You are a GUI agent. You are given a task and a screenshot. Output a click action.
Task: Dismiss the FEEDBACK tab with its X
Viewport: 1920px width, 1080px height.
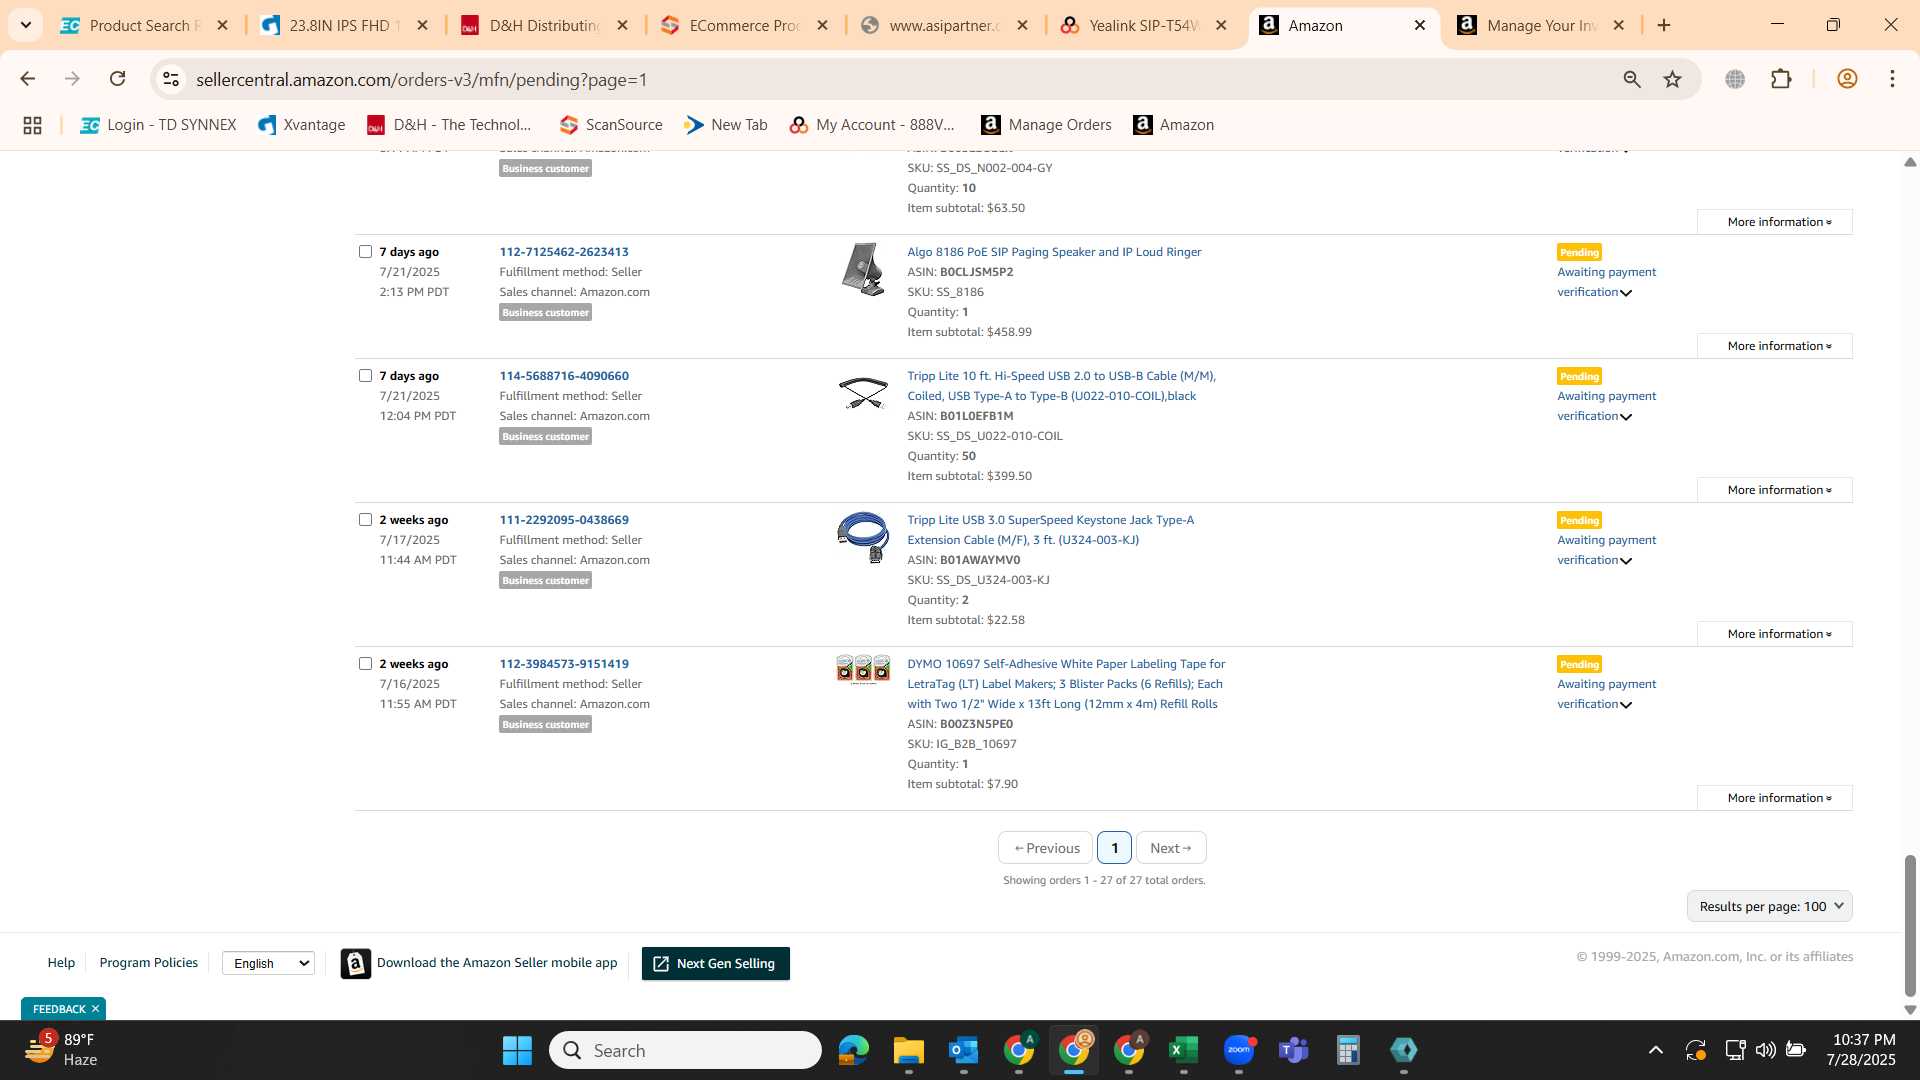[x=95, y=1009]
